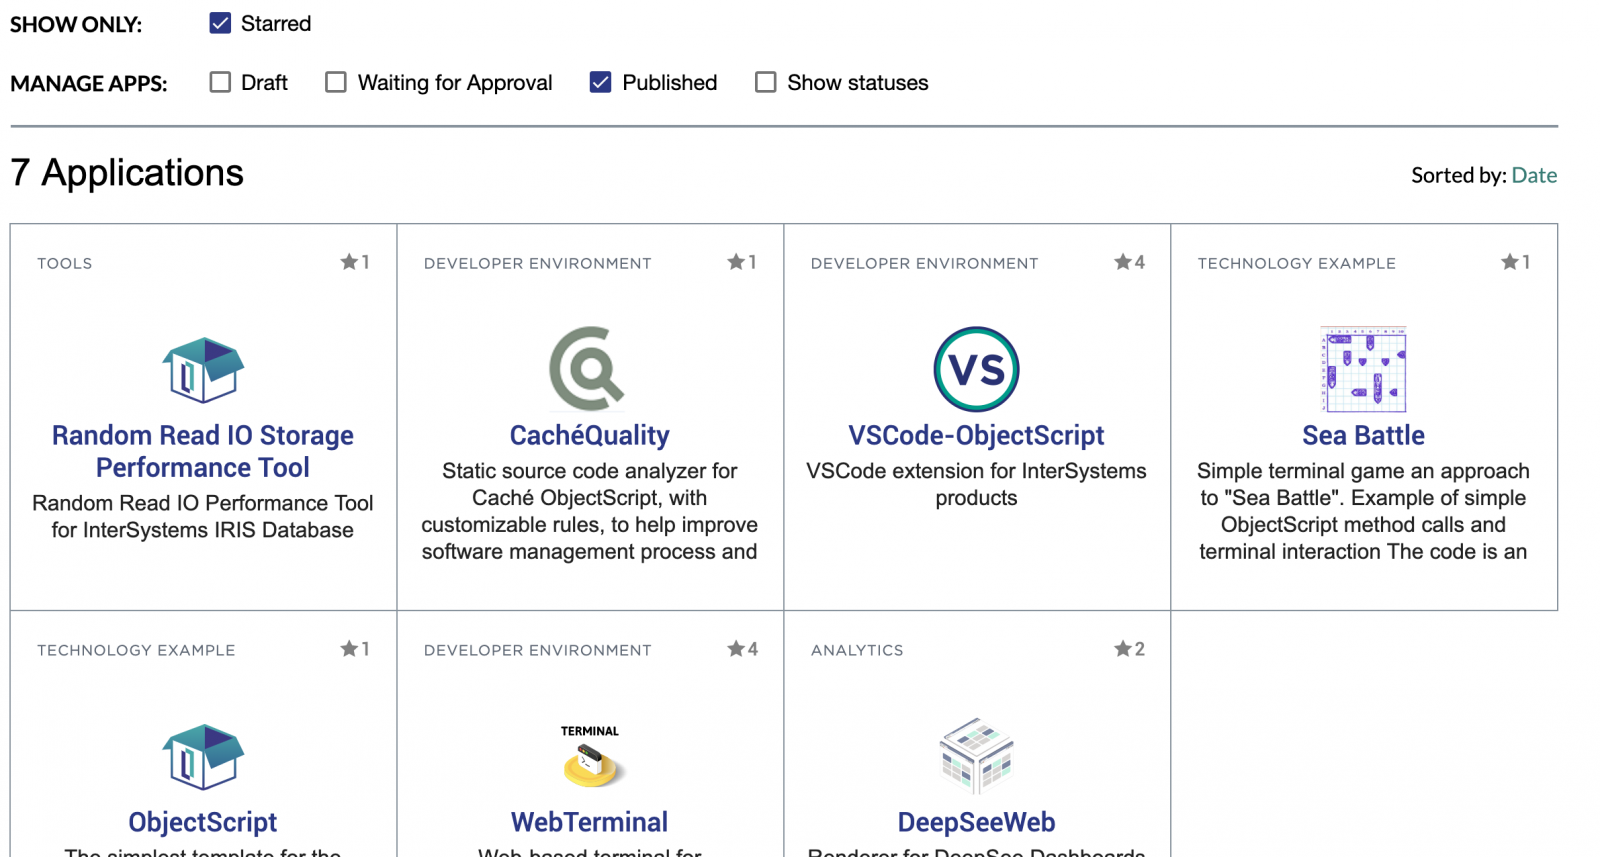Click the WebTerminal terminal logo icon
Screen dimensions: 1600x857
pos(590,757)
